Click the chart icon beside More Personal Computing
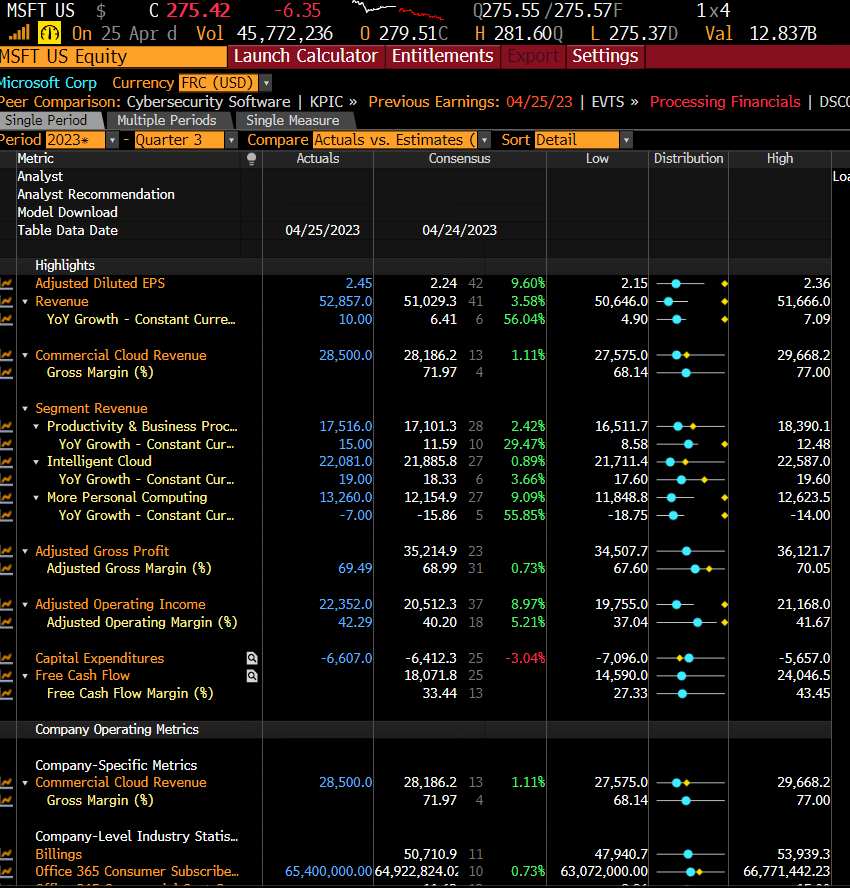The width and height of the screenshot is (850, 888). tap(6, 497)
